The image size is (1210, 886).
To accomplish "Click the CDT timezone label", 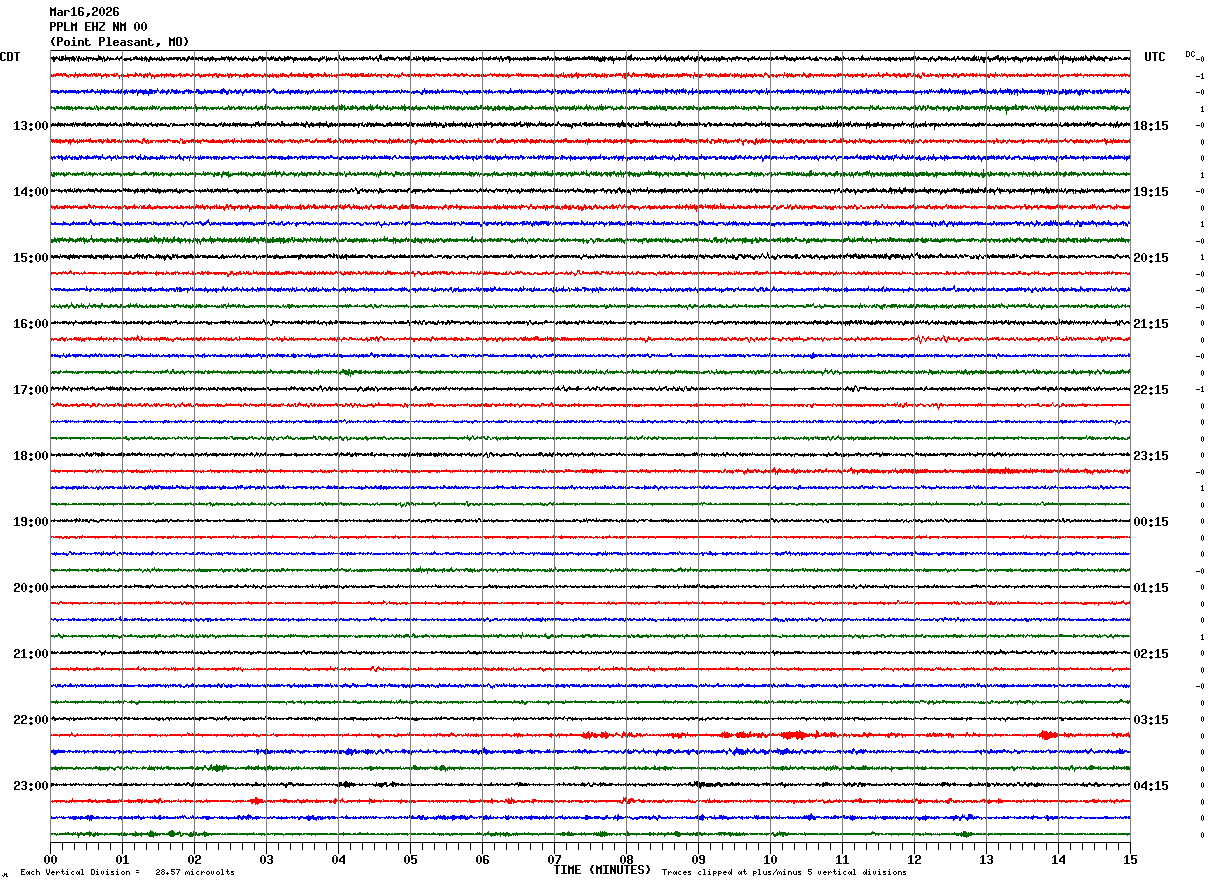I will pyautogui.click(x=10, y=57).
